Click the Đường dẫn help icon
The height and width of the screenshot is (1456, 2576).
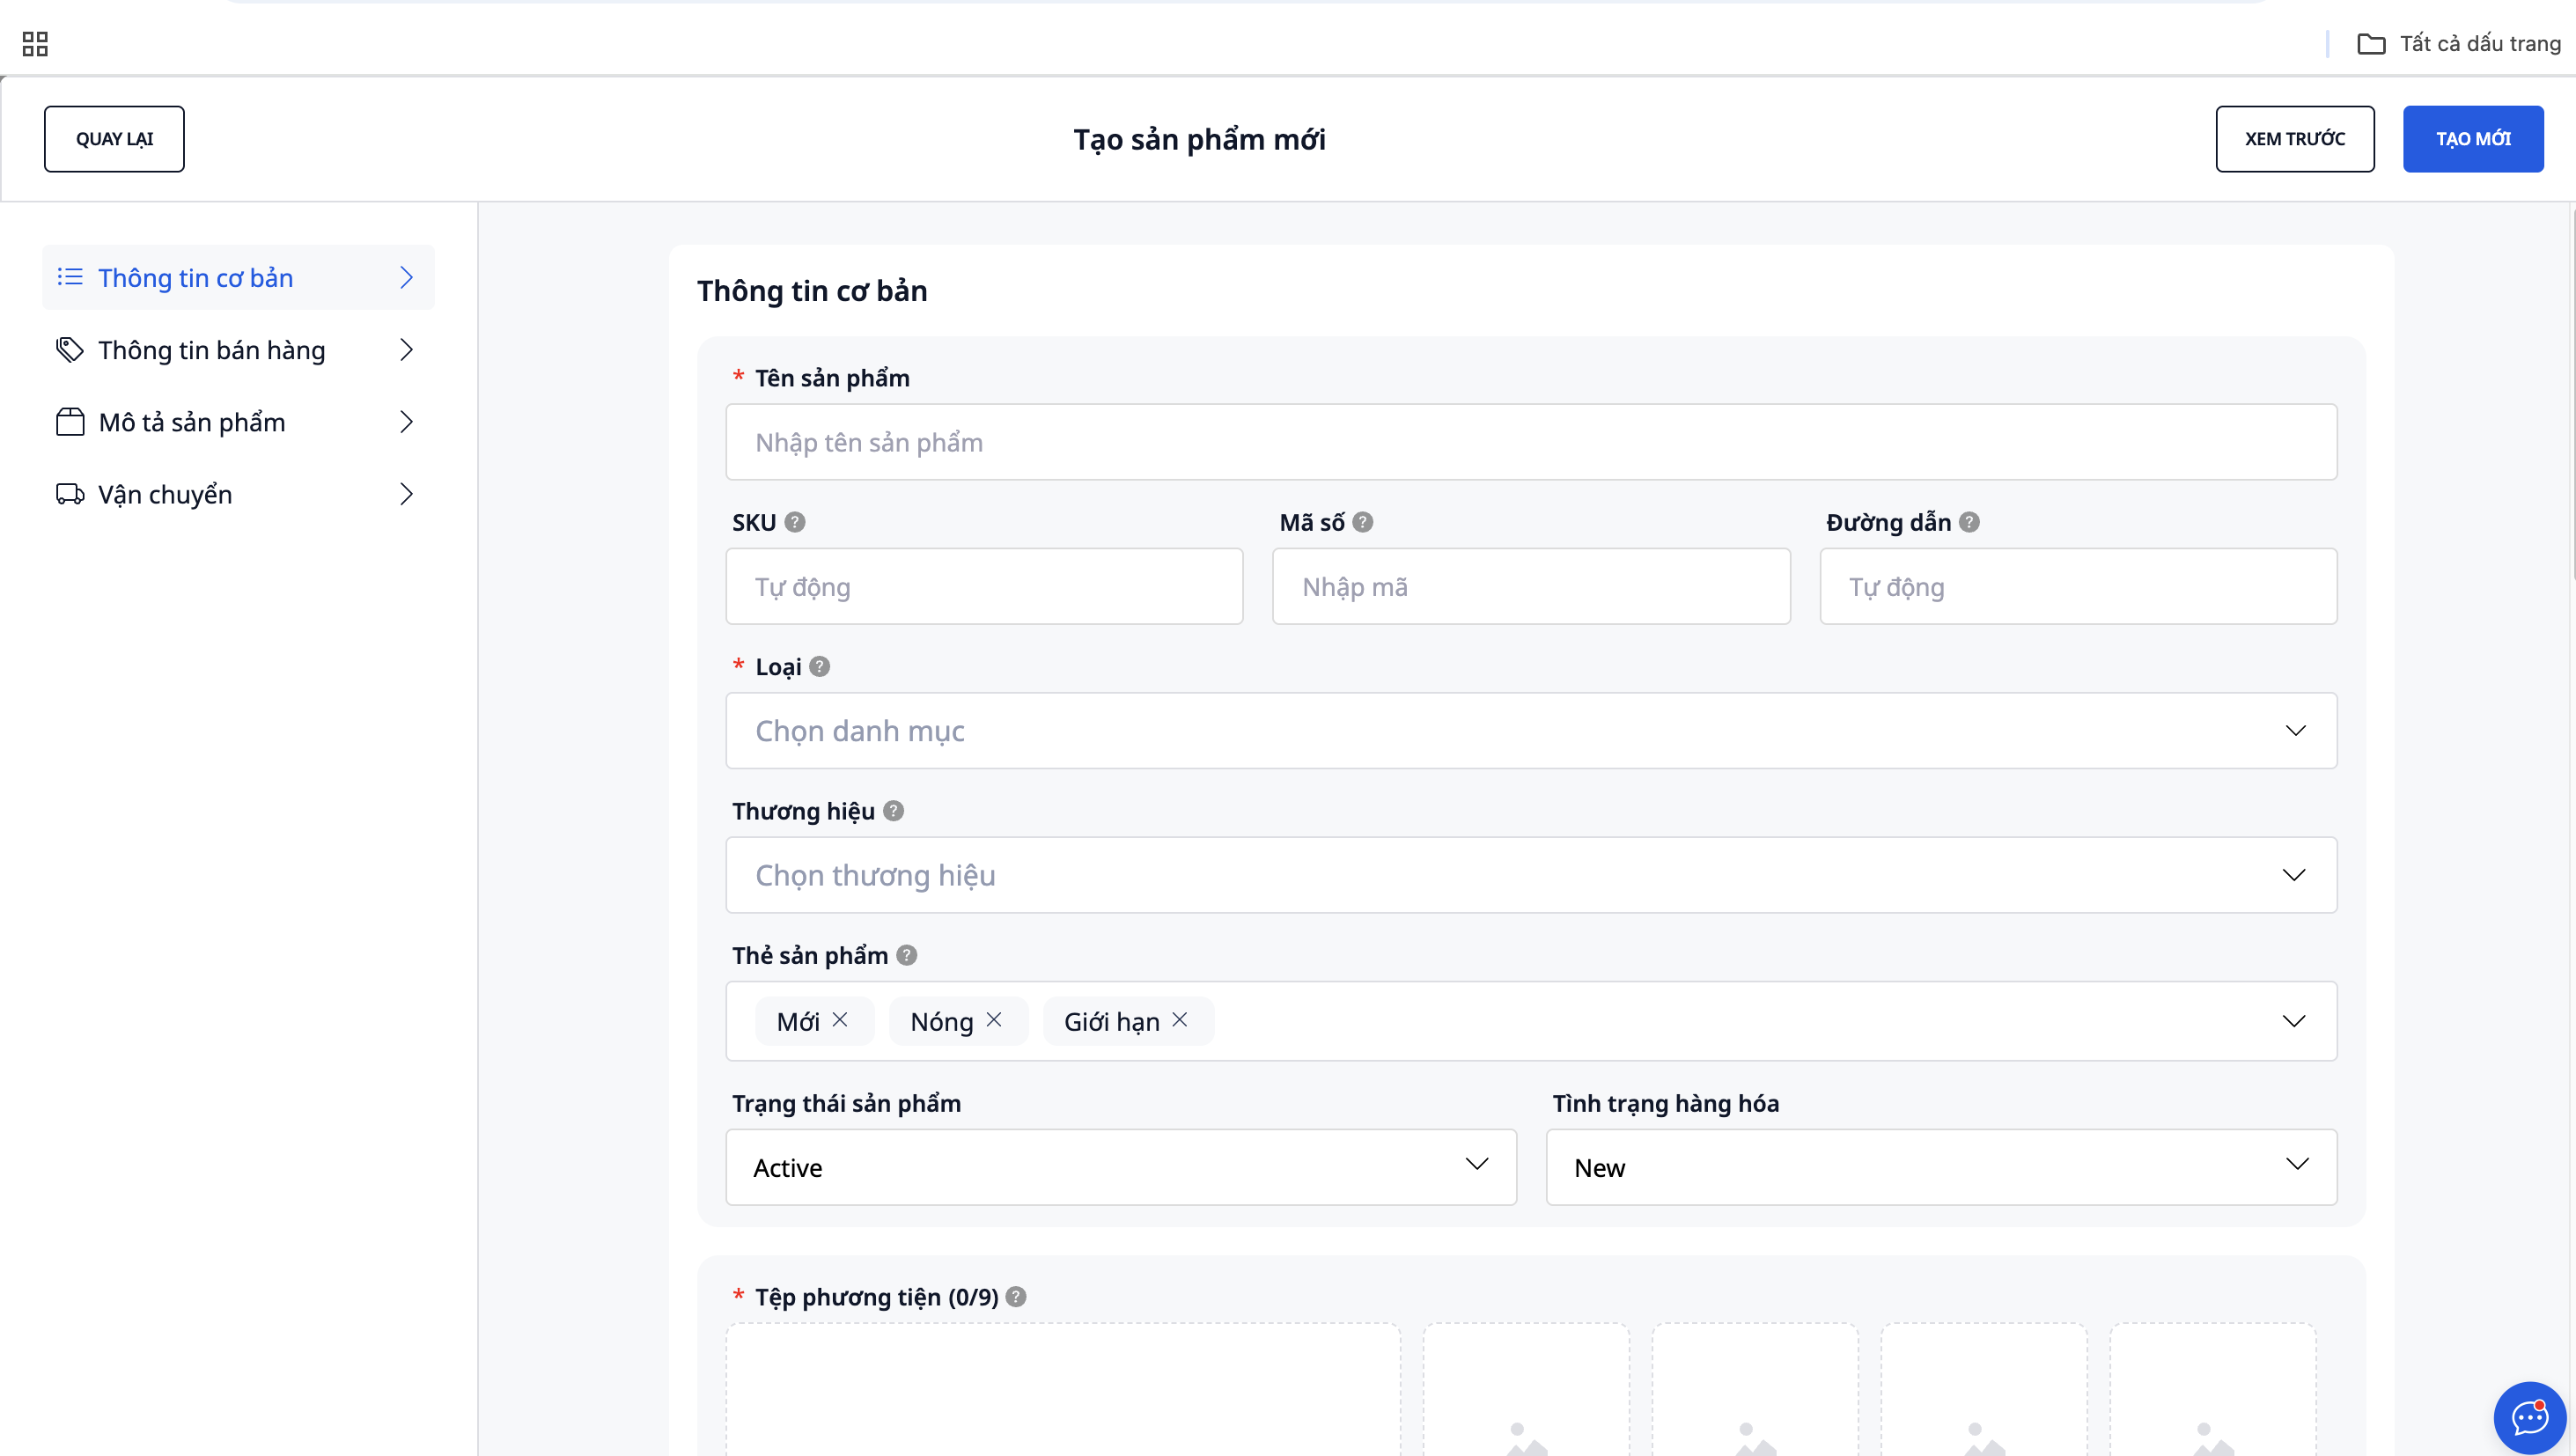coord(1969,522)
